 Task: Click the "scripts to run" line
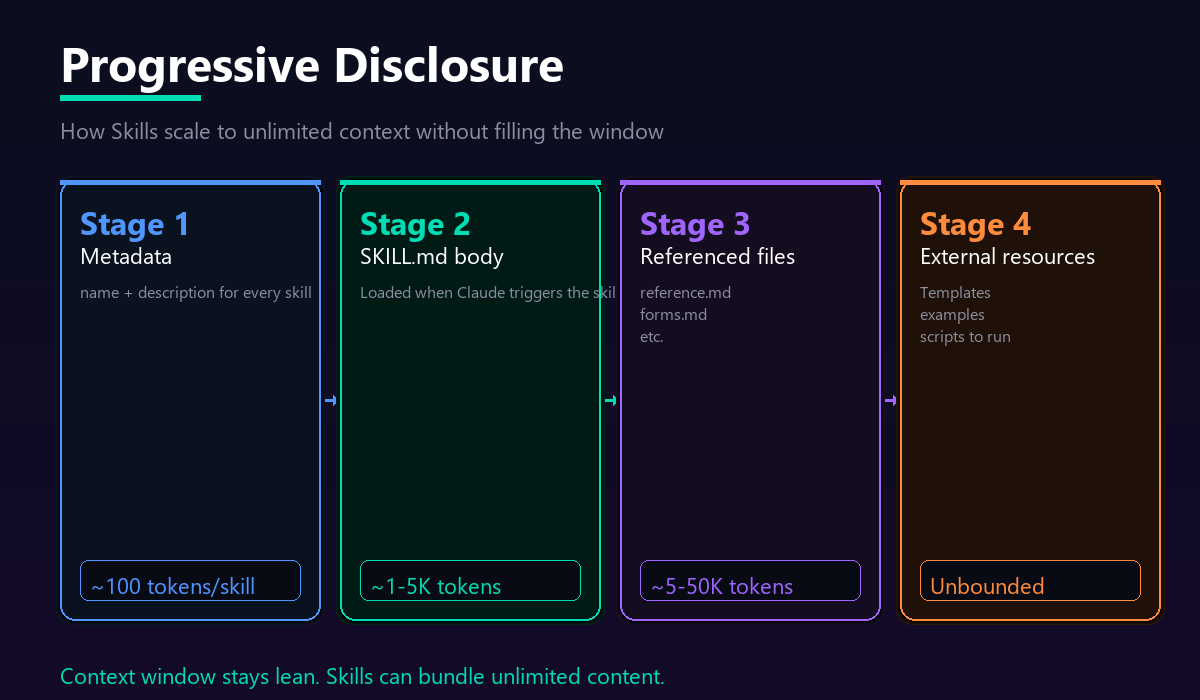click(x=966, y=337)
